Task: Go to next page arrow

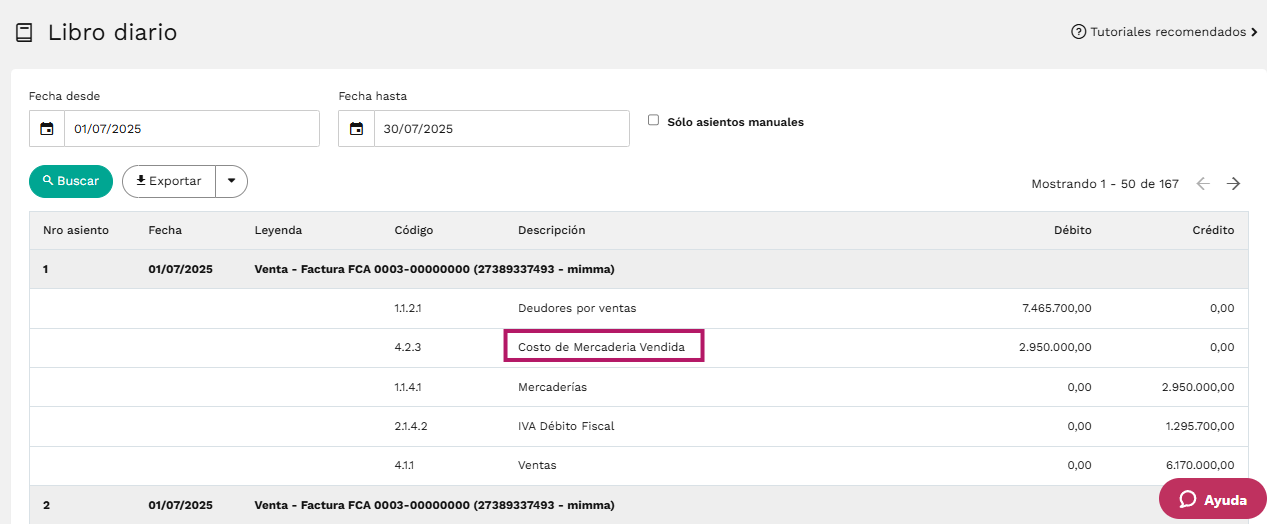Action: [1234, 184]
